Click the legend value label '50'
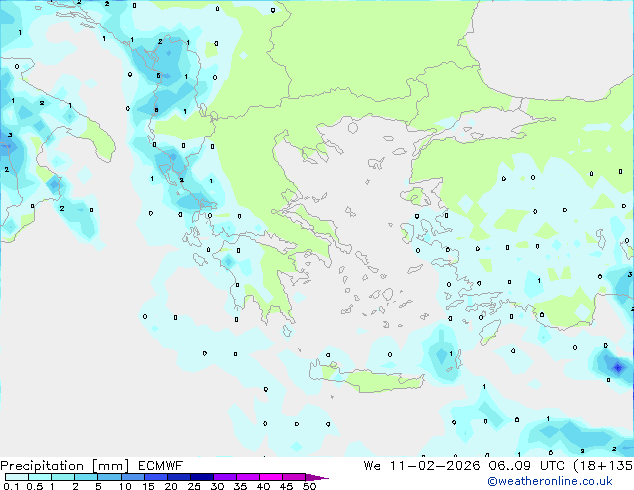Viewport: 634px width, 490px height. pos(309,486)
